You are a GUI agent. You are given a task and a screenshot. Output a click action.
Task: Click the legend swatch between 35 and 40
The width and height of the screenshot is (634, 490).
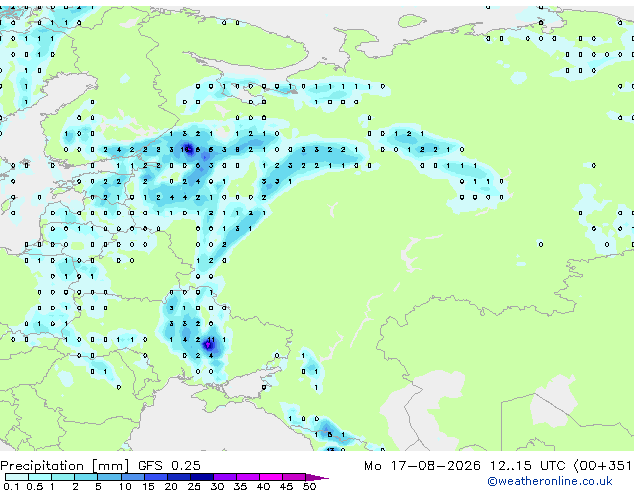(247, 477)
